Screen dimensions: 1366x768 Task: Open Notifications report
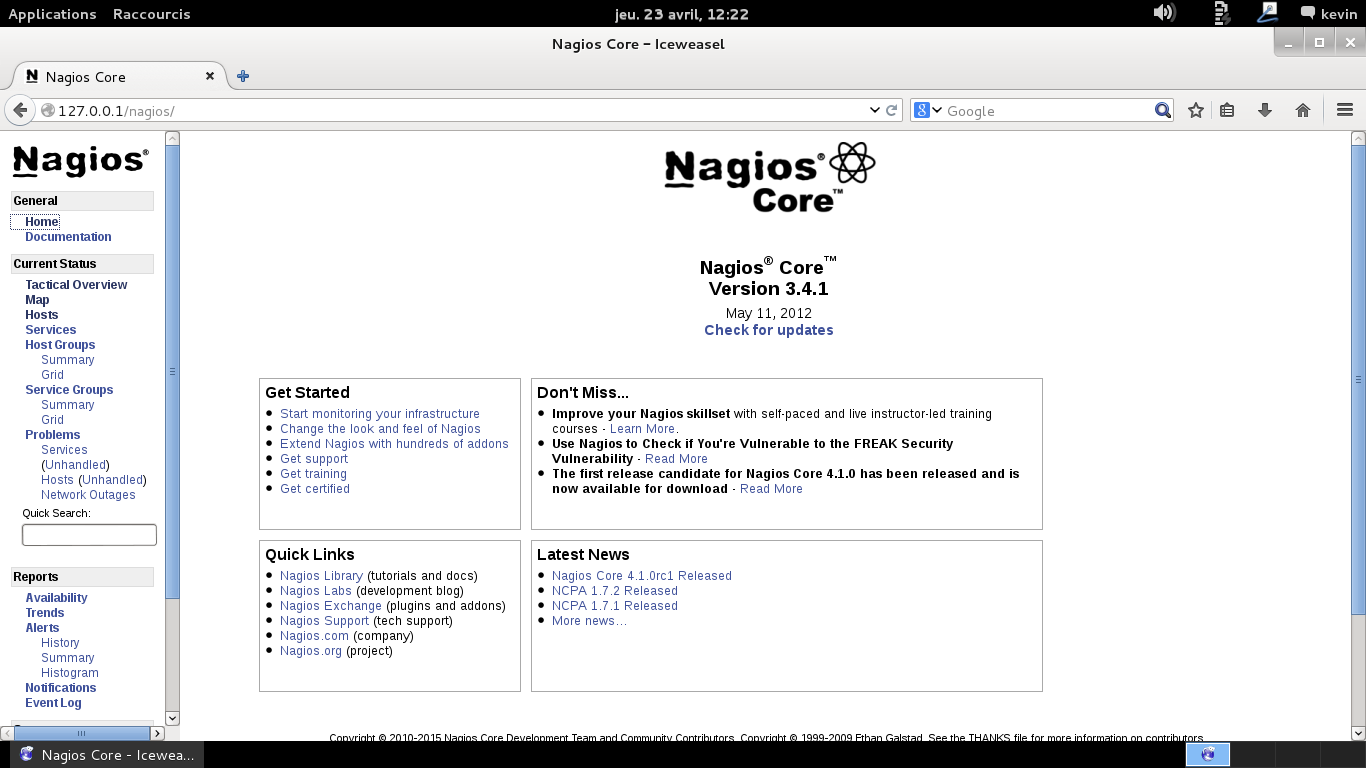click(x=61, y=688)
